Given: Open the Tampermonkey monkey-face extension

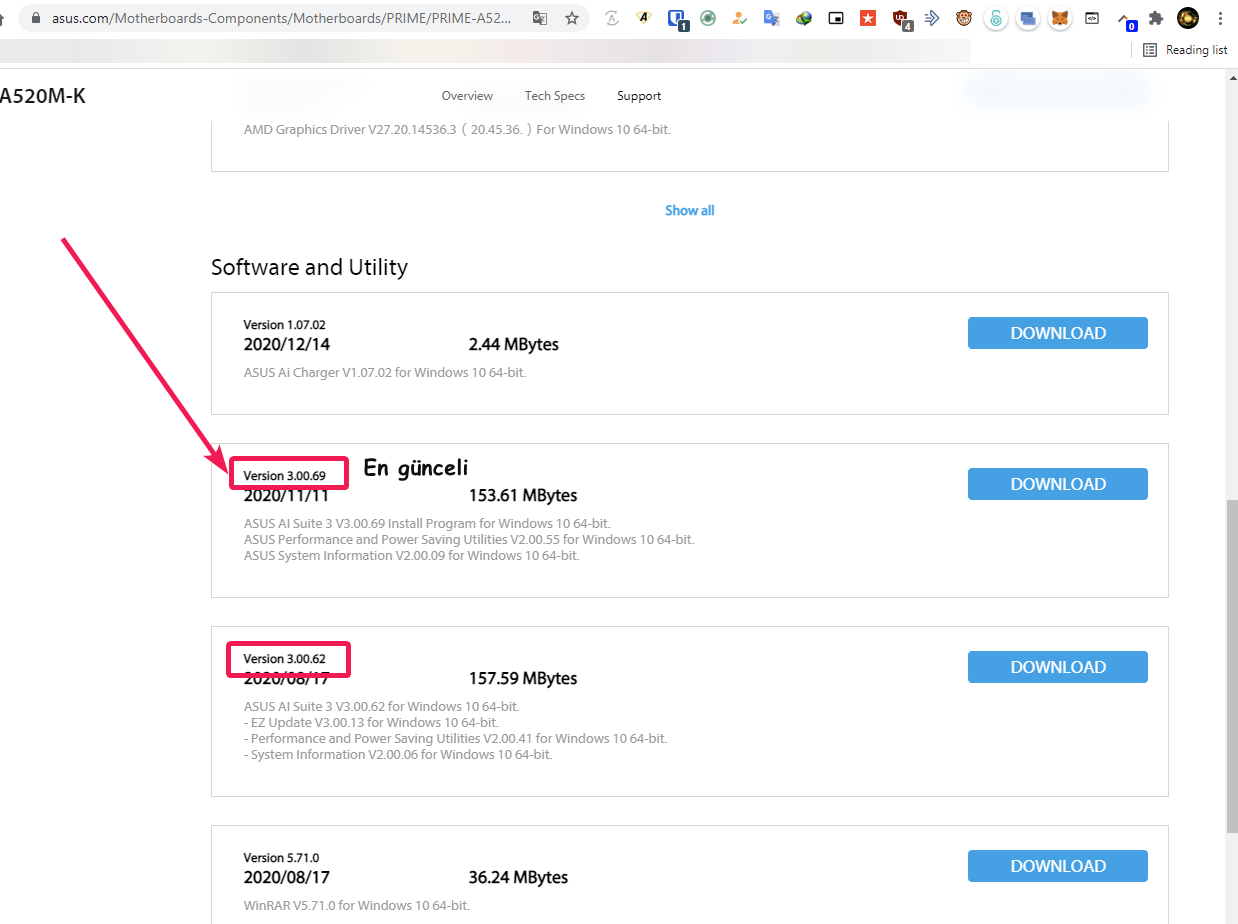Looking at the screenshot, I should point(964,18).
